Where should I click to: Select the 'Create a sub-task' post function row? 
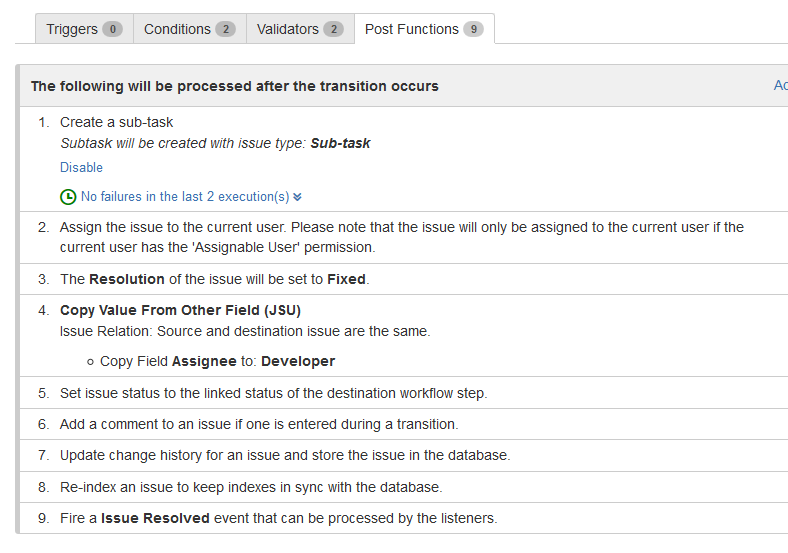(404, 159)
